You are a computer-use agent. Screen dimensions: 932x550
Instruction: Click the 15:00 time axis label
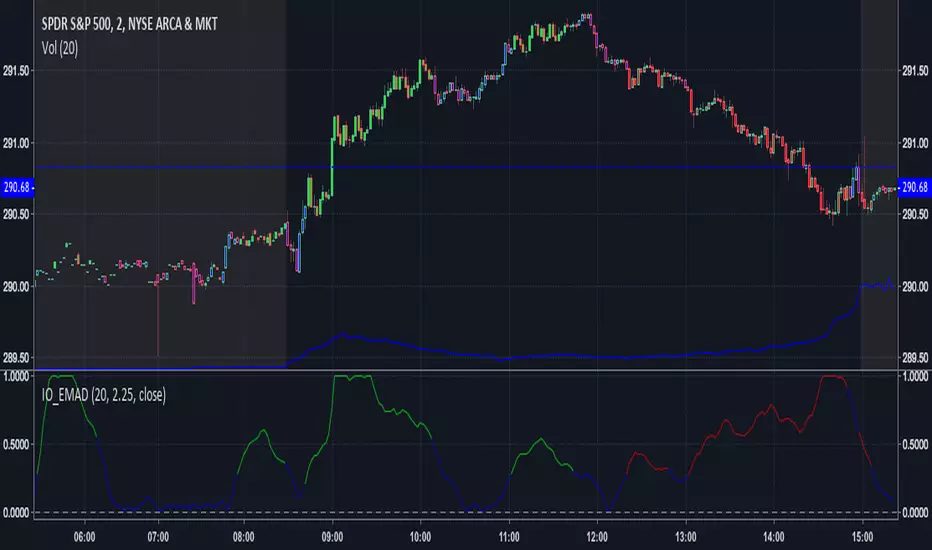point(862,537)
